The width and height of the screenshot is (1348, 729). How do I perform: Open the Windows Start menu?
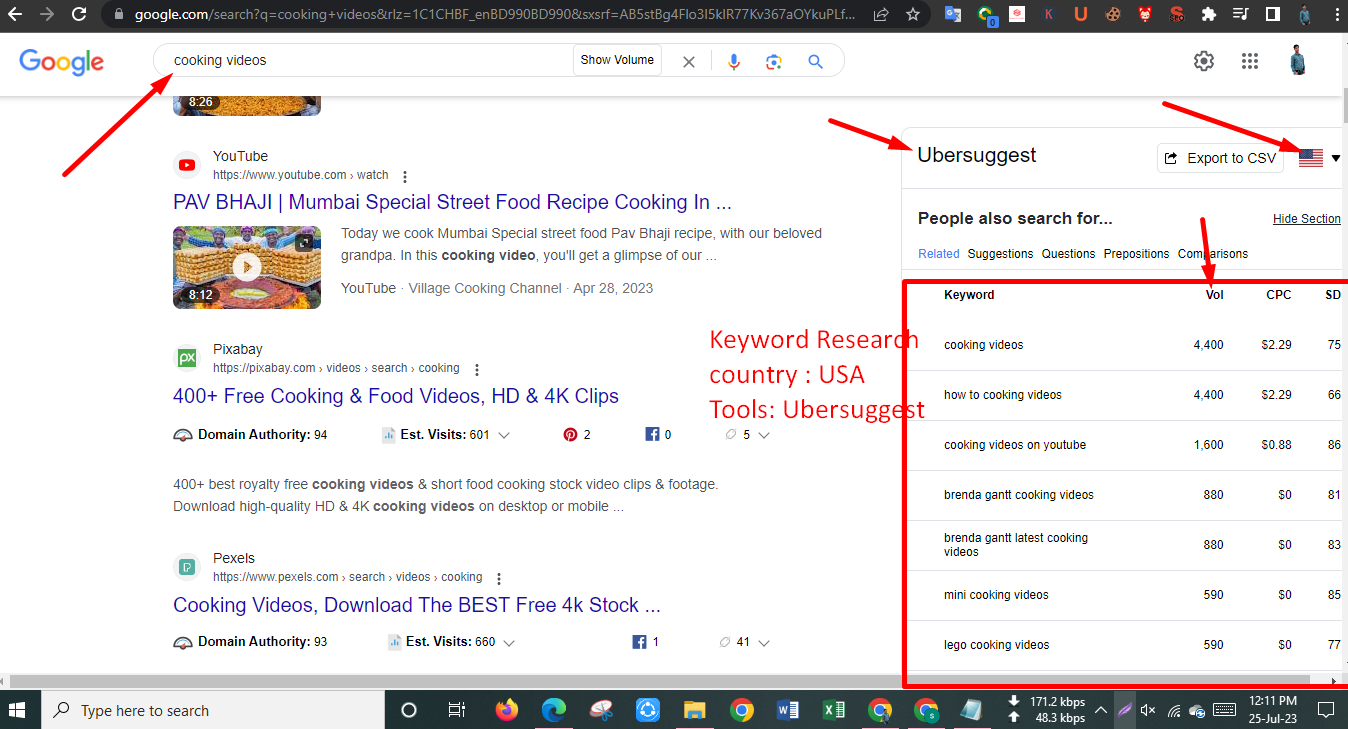tap(16, 710)
